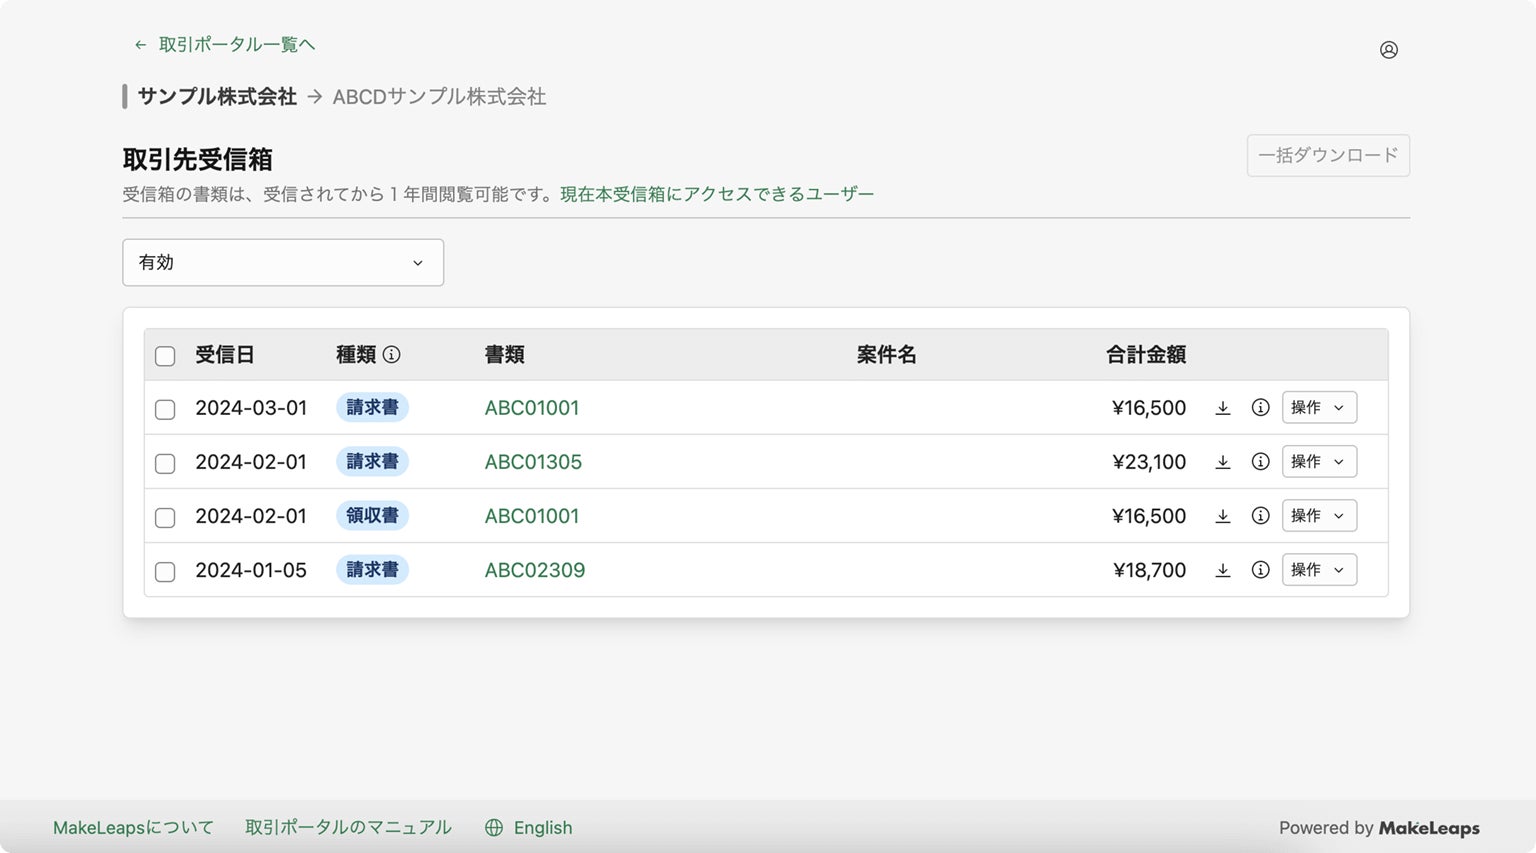Open 操作 dropdown for ABC02309 row
Viewport: 1536px width, 853px height.
click(x=1319, y=570)
